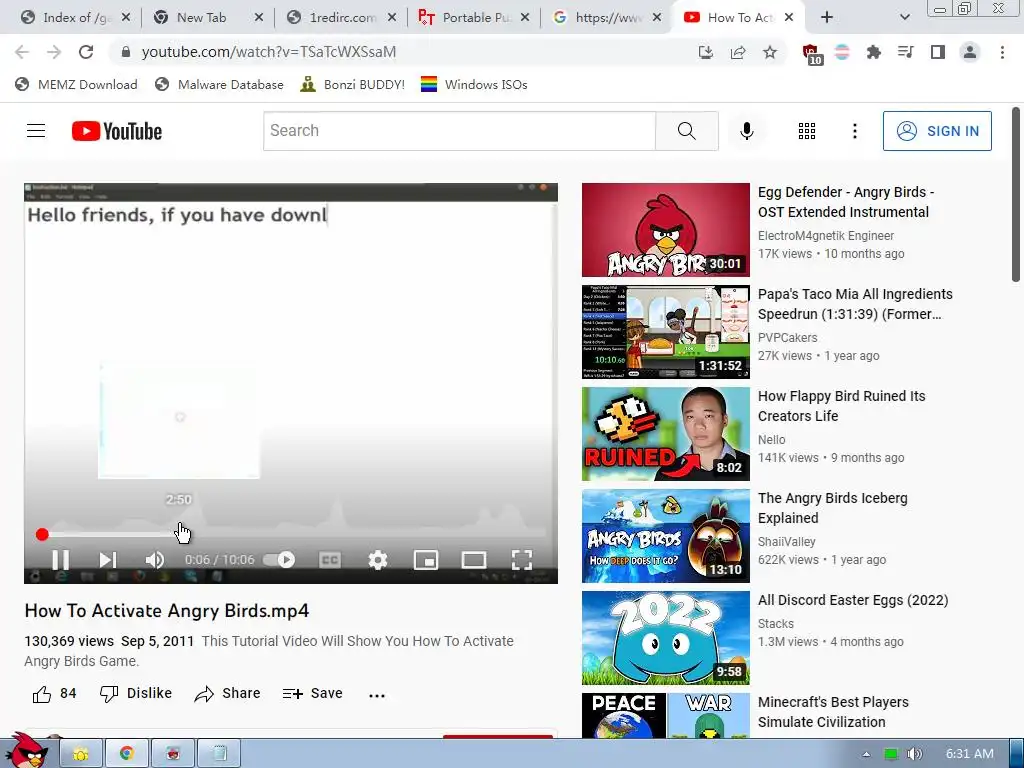Open YouTube apps grid
The width and height of the screenshot is (1024, 768).
pyautogui.click(x=807, y=131)
